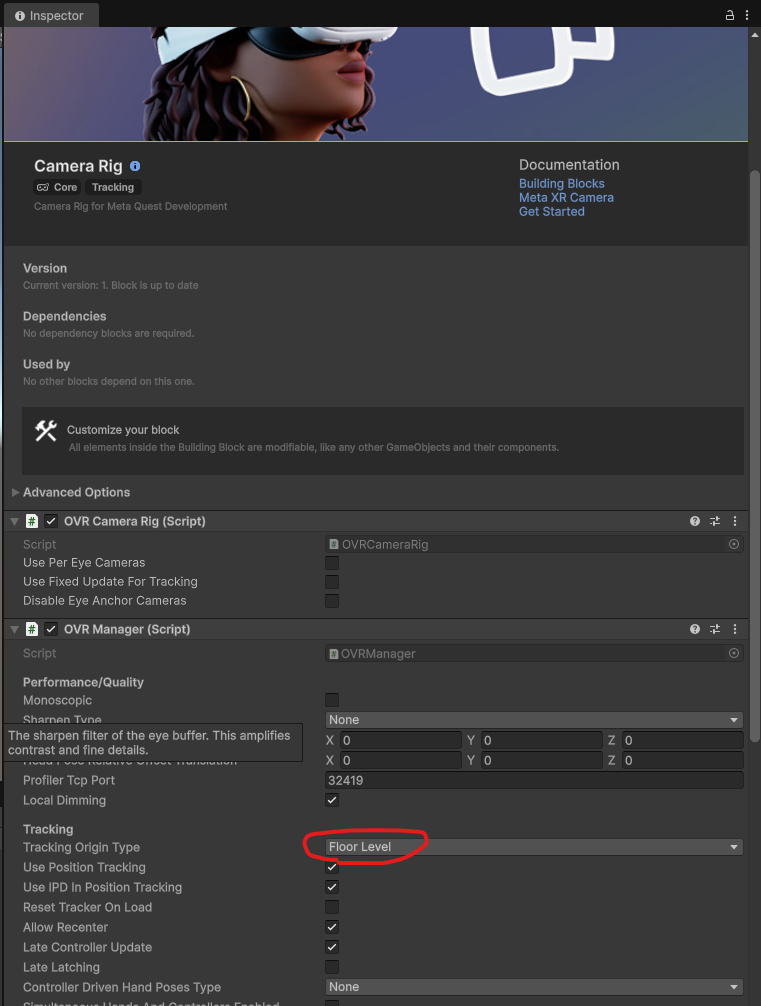This screenshot has height=1006, width=761.
Task: Uncheck Late Controller Update
Action: coord(332,947)
